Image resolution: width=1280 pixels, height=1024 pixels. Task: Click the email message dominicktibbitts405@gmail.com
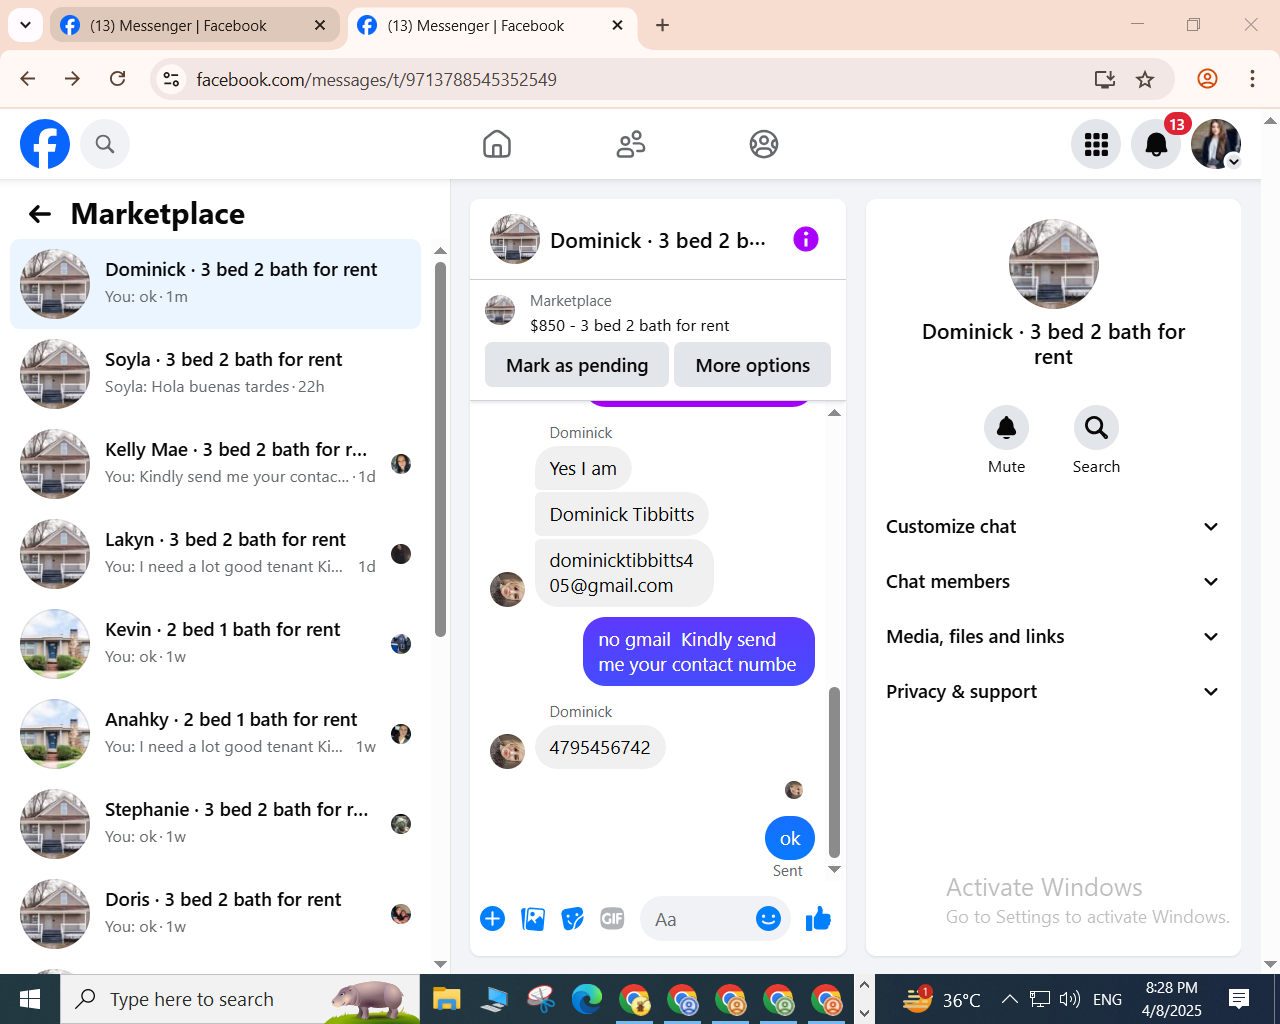624,573
